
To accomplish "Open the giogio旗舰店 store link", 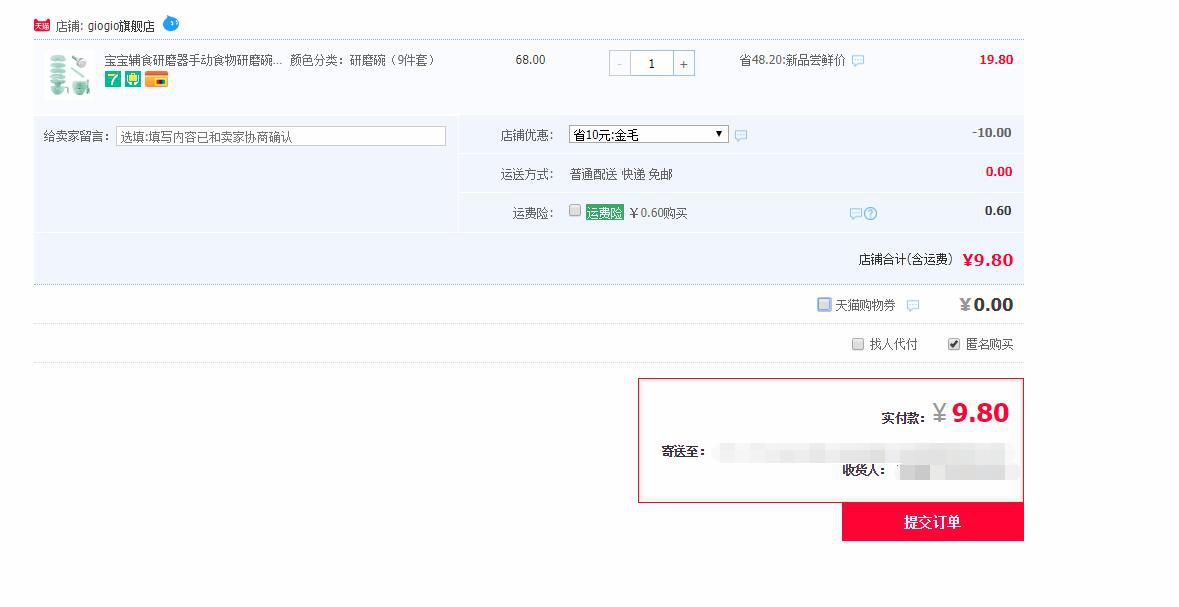I will click(x=120, y=26).
